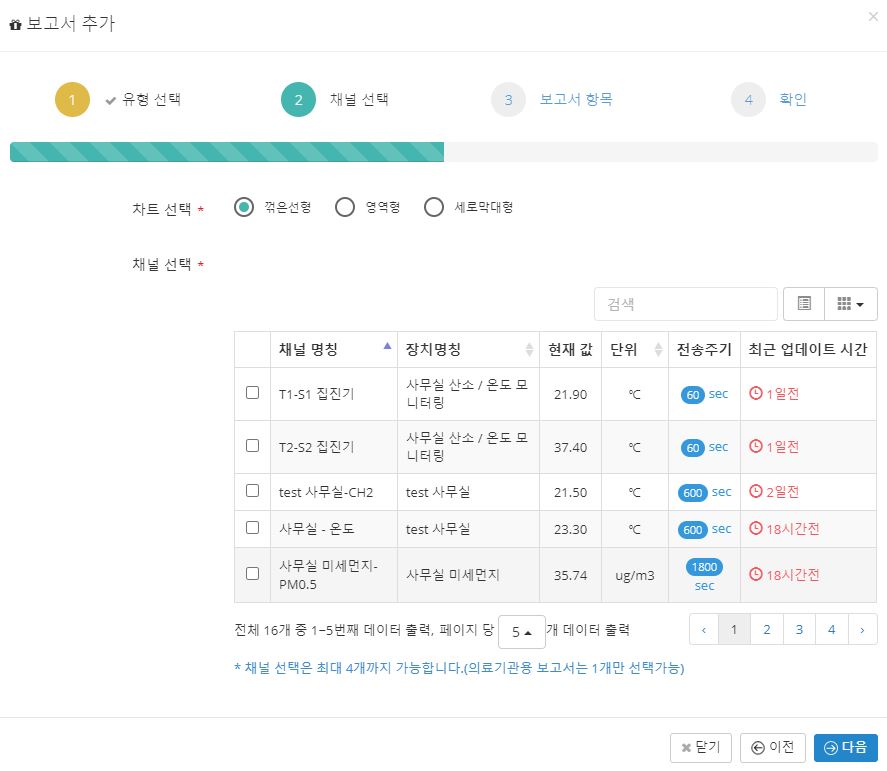
Task: Select pagination page 1
Action: tap(734, 630)
